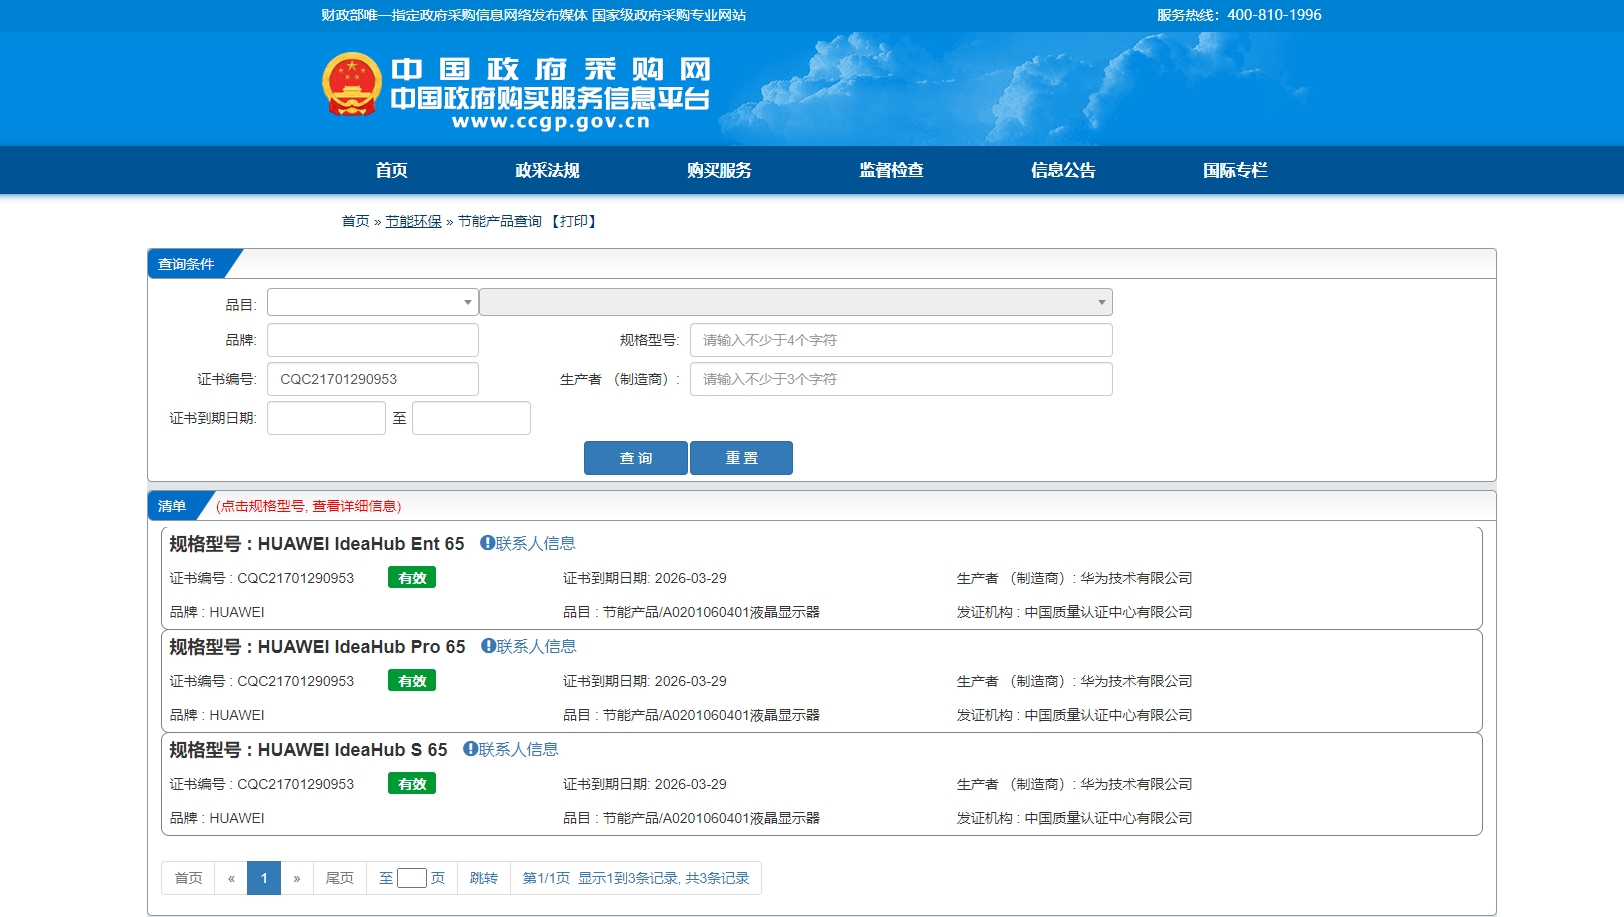Click 华为技术有限公司 manufacturer in IdeaHub Pro 65 row
This screenshot has height=917, width=1624.
(x=1136, y=681)
